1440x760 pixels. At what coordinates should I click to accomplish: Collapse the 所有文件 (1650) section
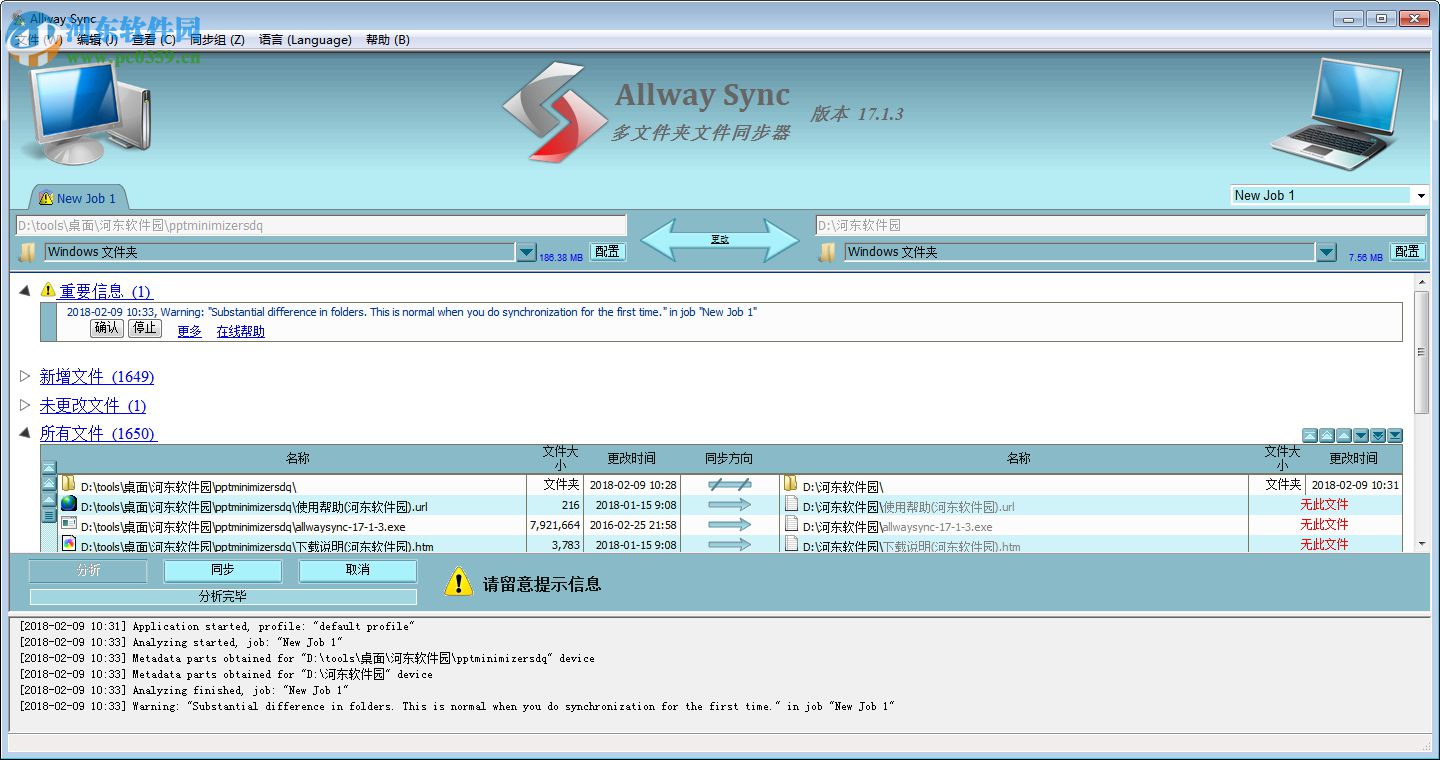coord(24,433)
